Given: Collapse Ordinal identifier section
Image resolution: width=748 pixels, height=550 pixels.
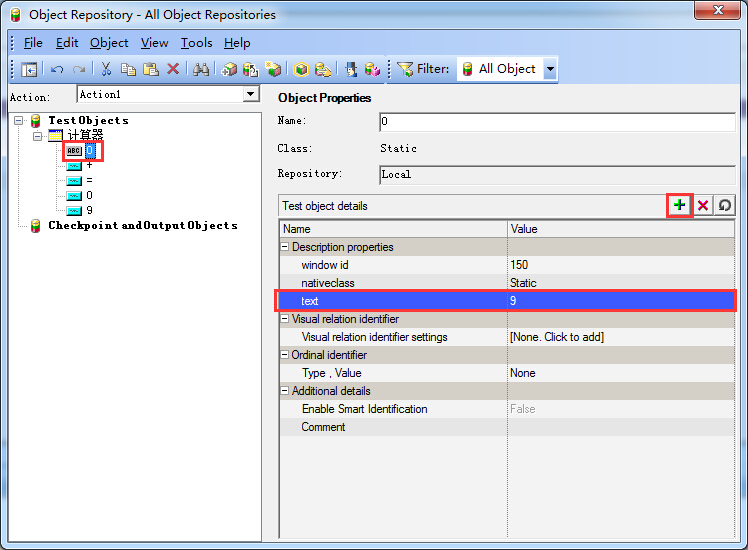Looking at the screenshot, I should pos(284,355).
